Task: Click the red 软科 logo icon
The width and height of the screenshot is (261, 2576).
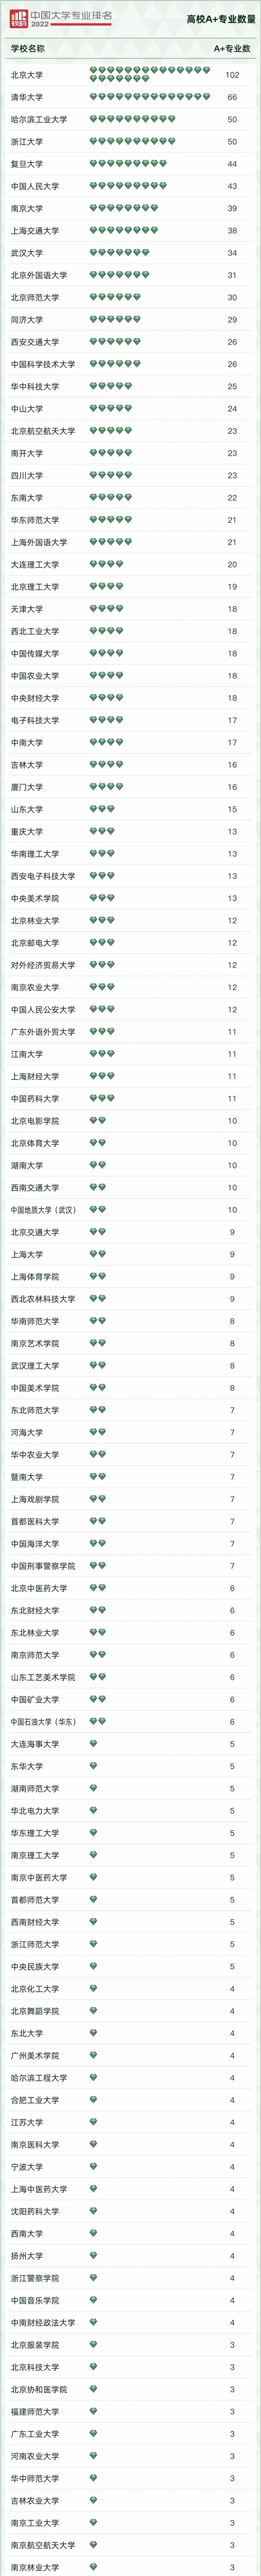Action: tap(19, 18)
